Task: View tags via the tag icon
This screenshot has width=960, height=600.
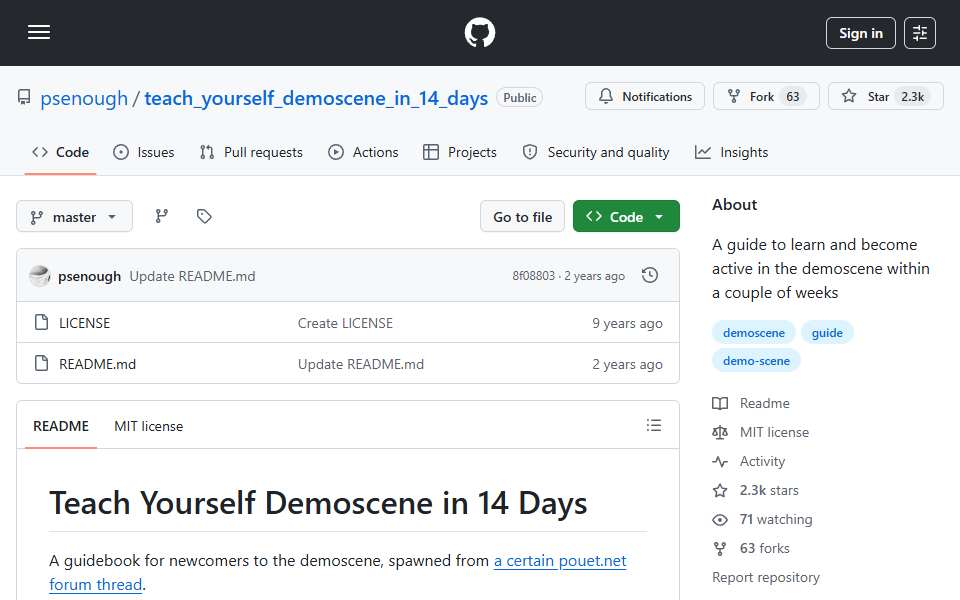Action: point(204,216)
